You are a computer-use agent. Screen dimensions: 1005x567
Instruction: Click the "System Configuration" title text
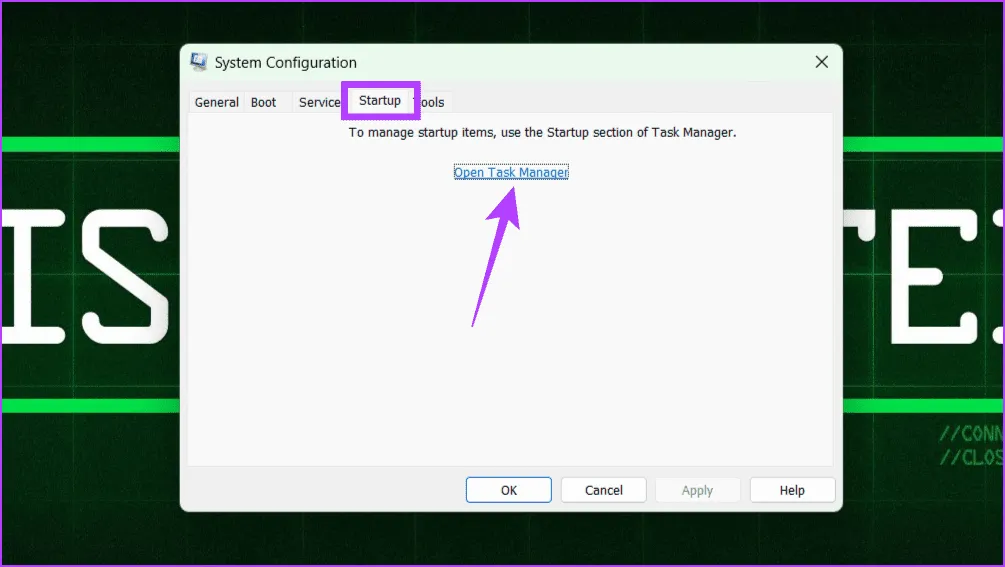click(286, 63)
